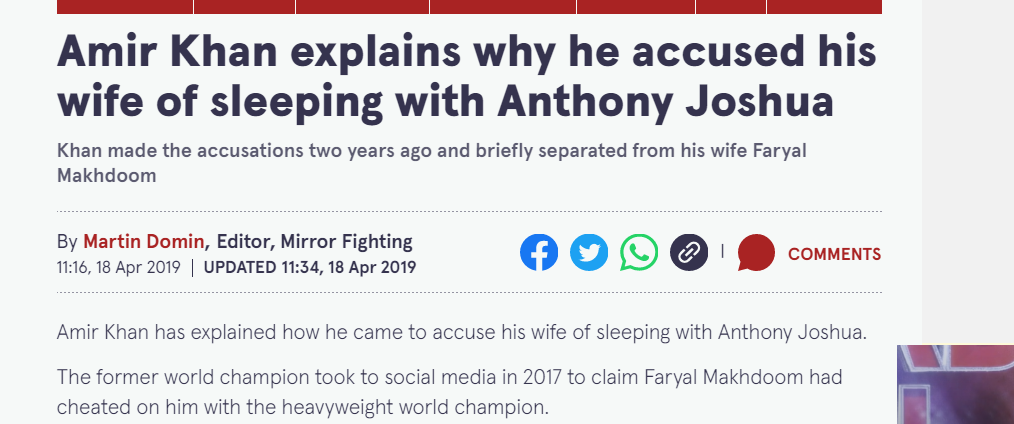Copy article link using chain icon
The height and width of the screenshot is (424, 1014).
(x=689, y=252)
